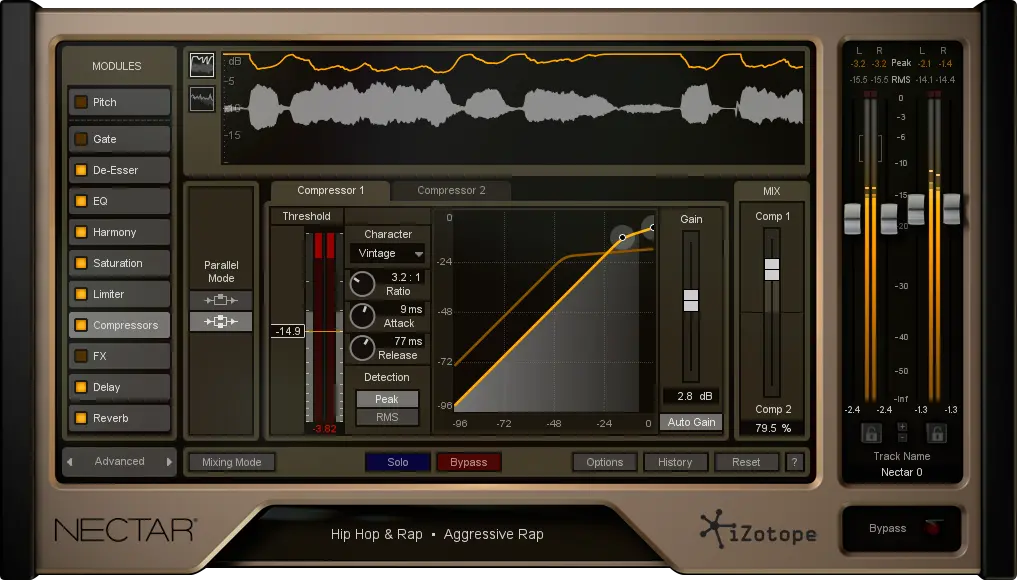Open the Limiter module
This screenshot has width=1017, height=580.
(x=119, y=294)
